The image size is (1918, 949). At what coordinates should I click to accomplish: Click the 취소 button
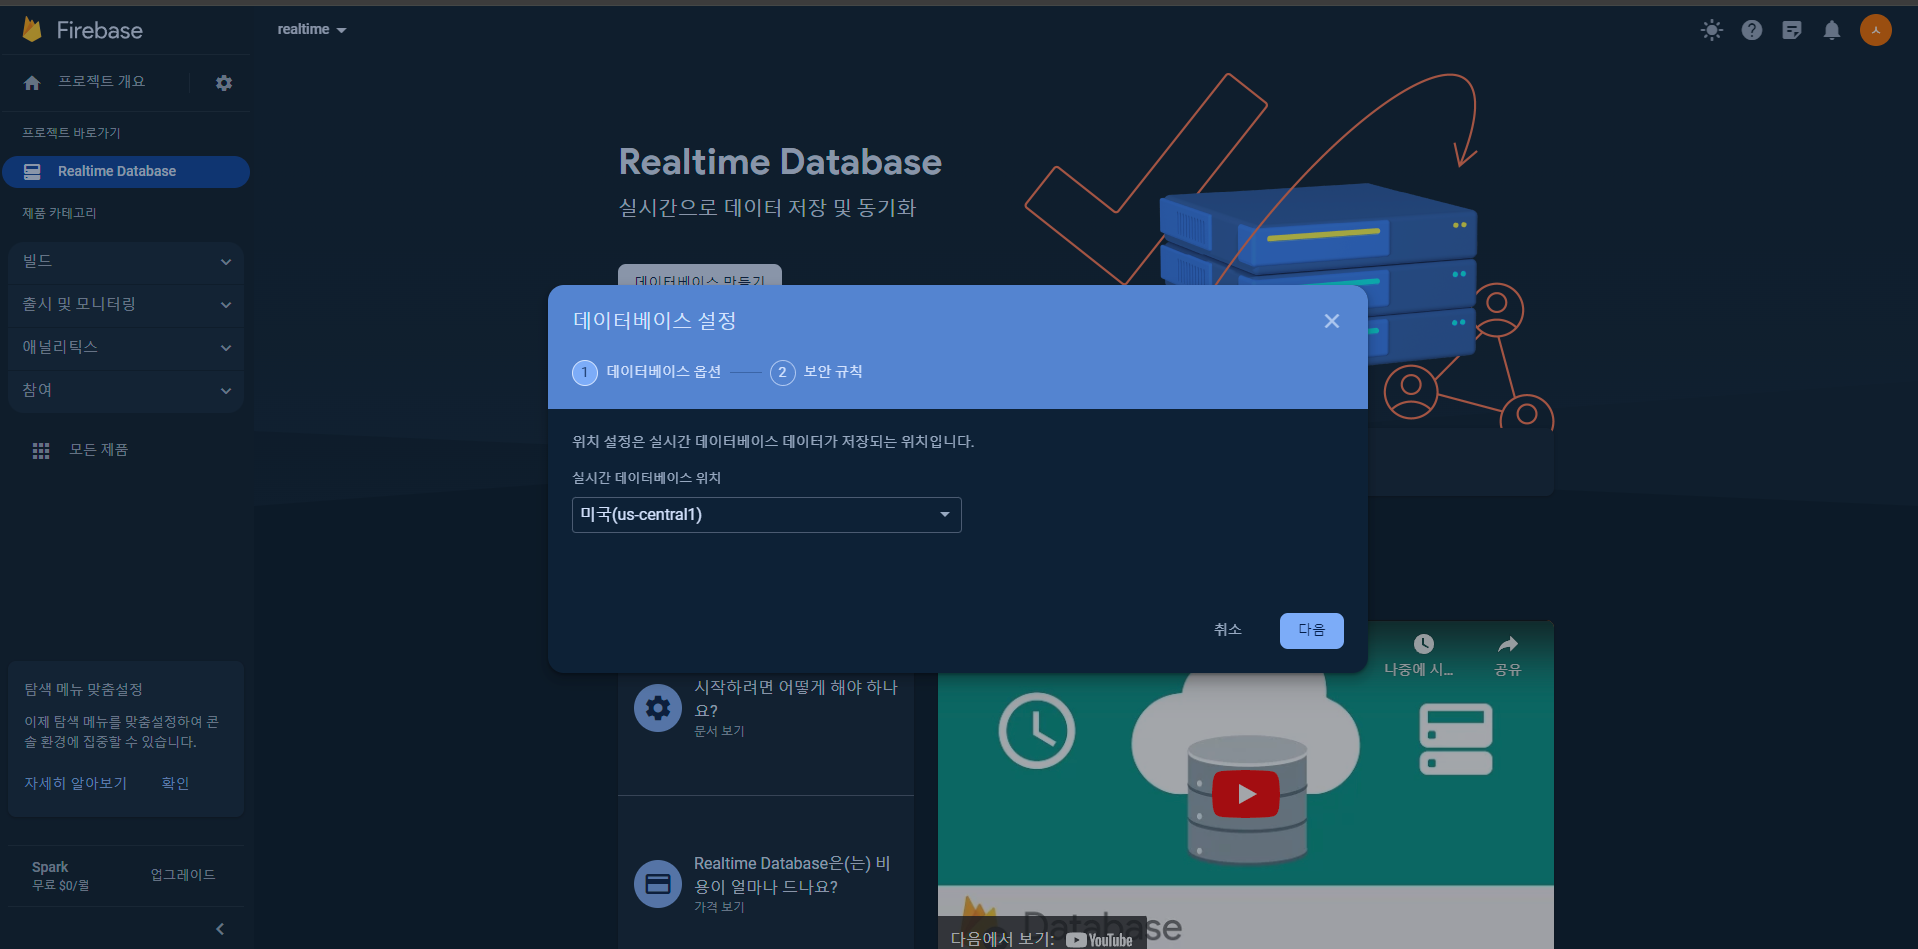[1228, 630]
